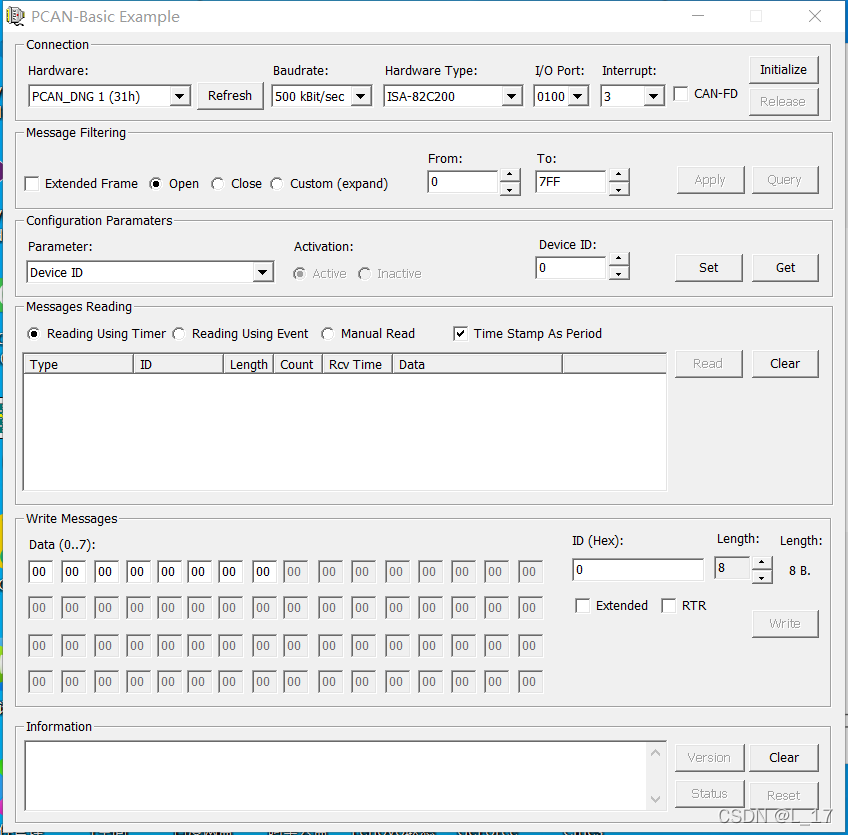Viewport: 848px width, 835px height.
Task: Click the To filter input field
Action: tap(571, 182)
